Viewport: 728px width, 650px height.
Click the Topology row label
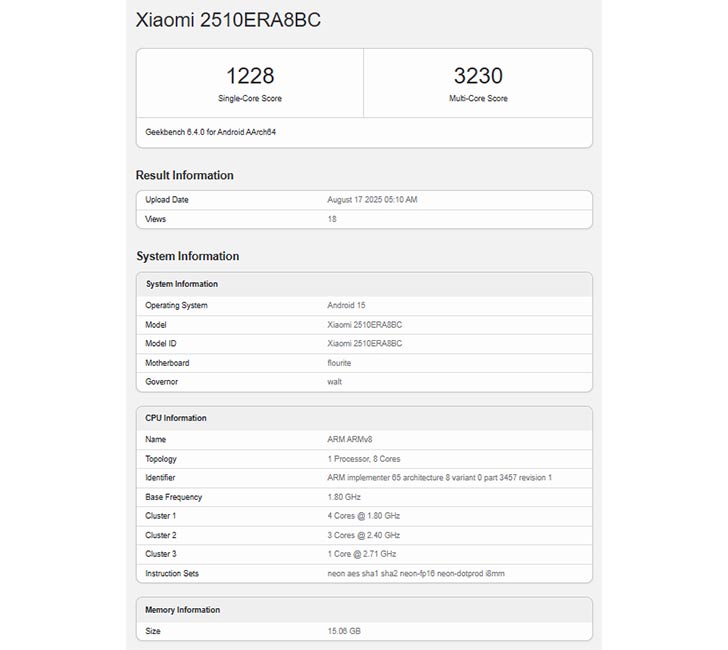point(161,459)
